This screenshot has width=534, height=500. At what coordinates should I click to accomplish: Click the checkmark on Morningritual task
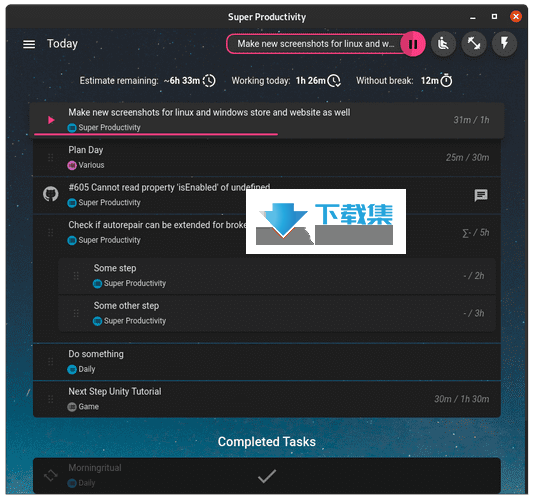tap(267, 476)
